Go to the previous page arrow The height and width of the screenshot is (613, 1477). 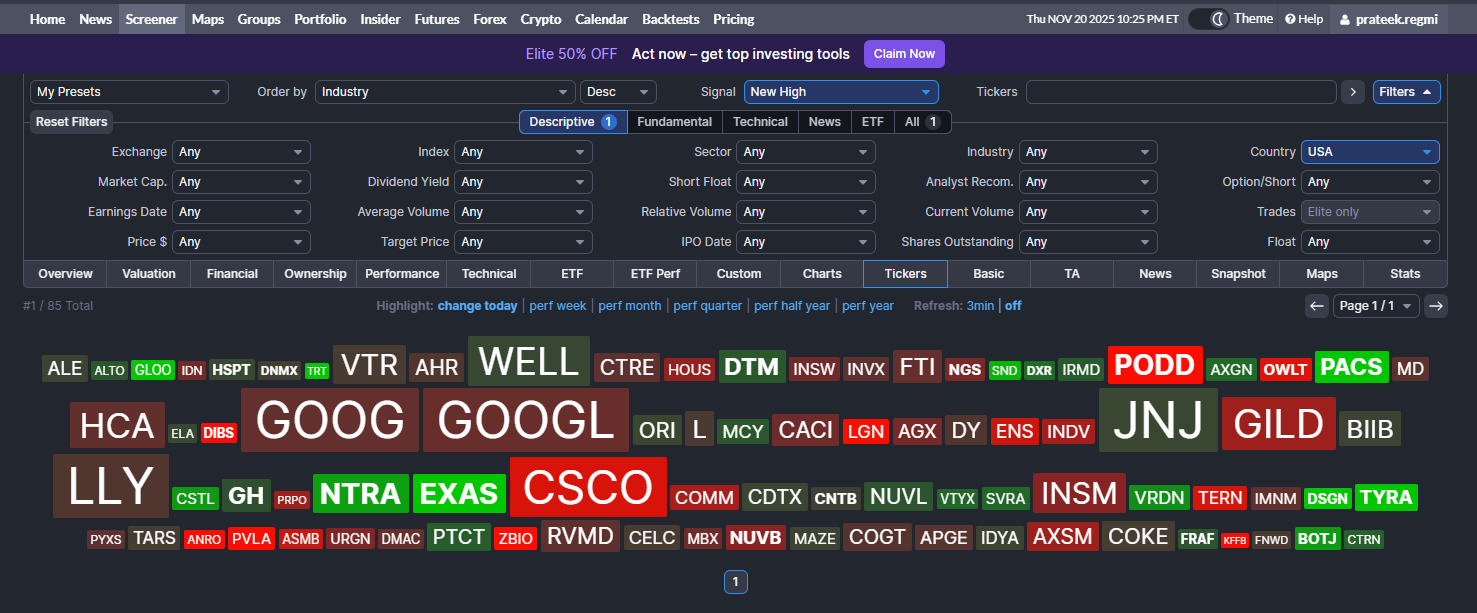coord(1317,306)
